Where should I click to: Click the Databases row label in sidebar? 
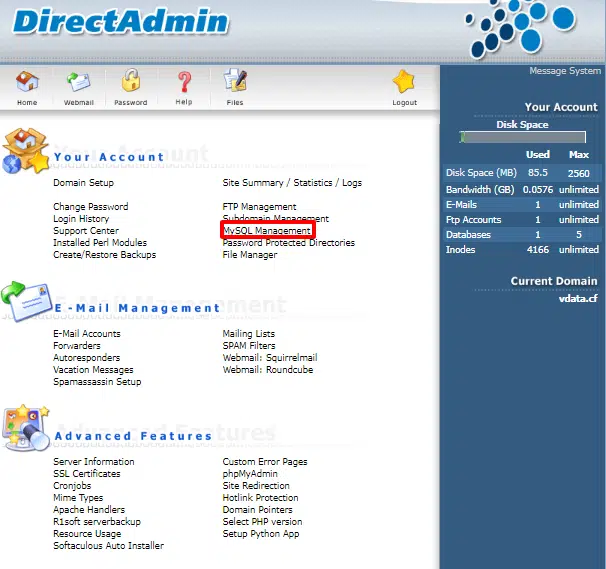point(468,234)
